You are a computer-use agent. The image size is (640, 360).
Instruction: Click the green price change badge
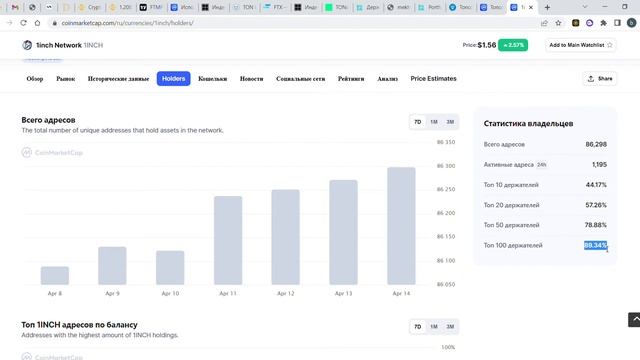tap(513, 45)
